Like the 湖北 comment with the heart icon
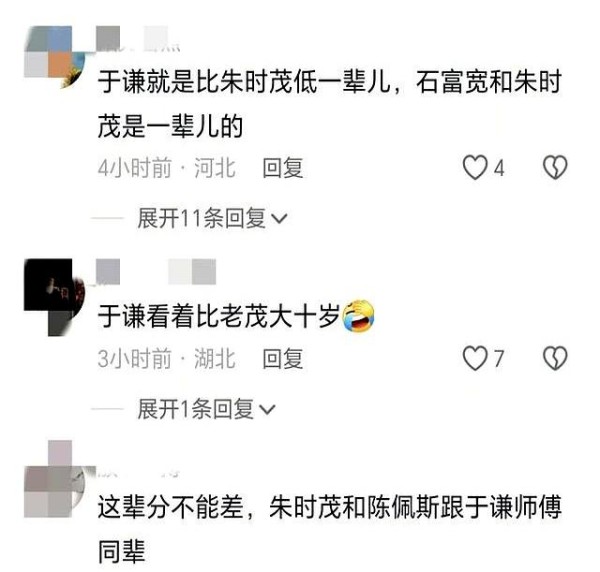This screenshot has width=600, height=572. pos(475,359)
